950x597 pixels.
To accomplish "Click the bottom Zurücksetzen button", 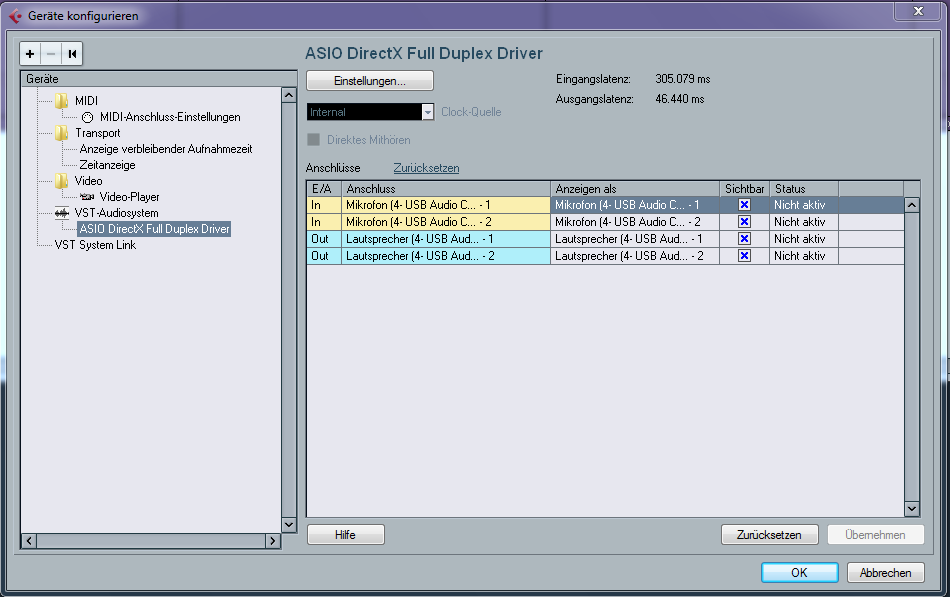I will tap(769, 535).
